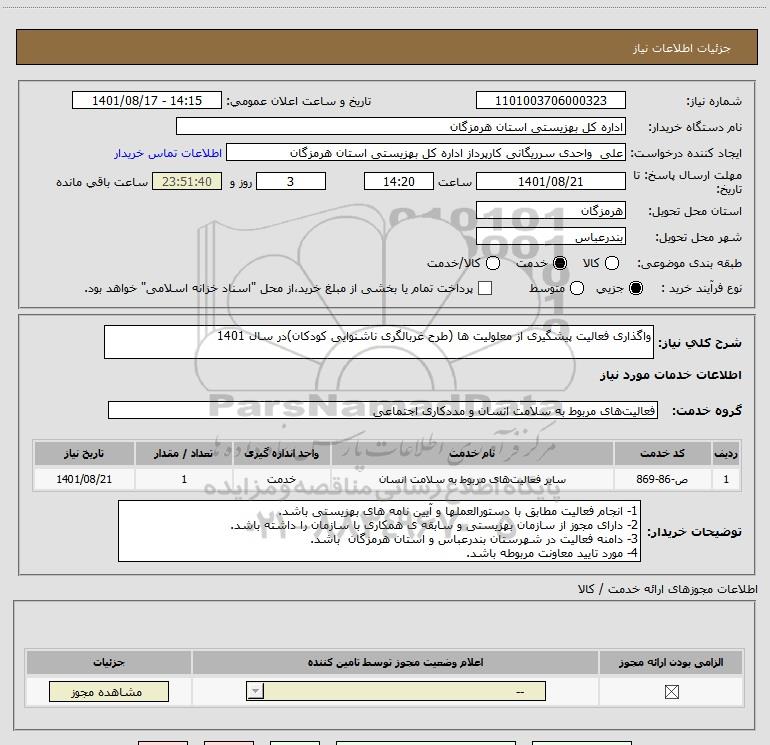Select کالا radio button
Image resolution: width=770 pixels, height=745 pixels.
pyautogui.click(x=612, y=263)
